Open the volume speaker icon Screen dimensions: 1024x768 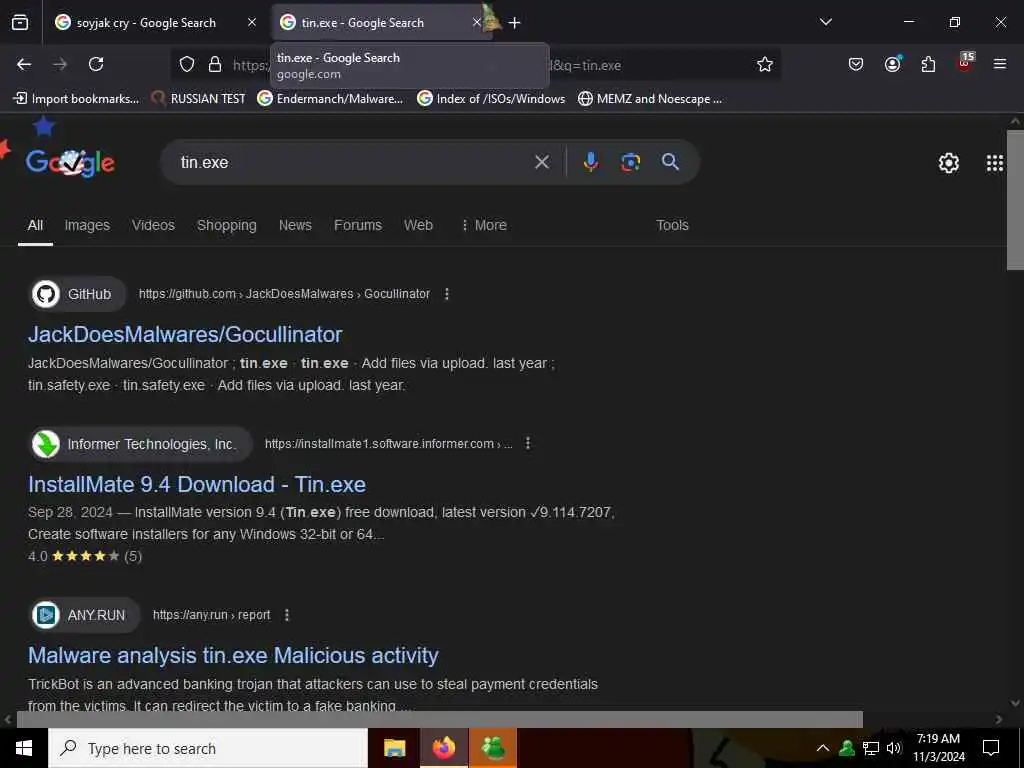(x=894, y=748)
